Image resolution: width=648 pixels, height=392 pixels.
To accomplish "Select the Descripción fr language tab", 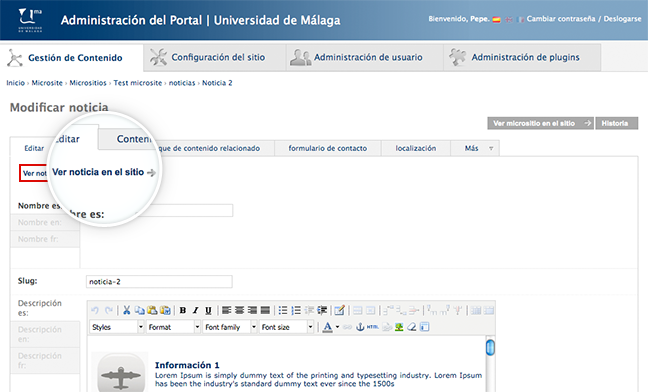I will (45, 361).
